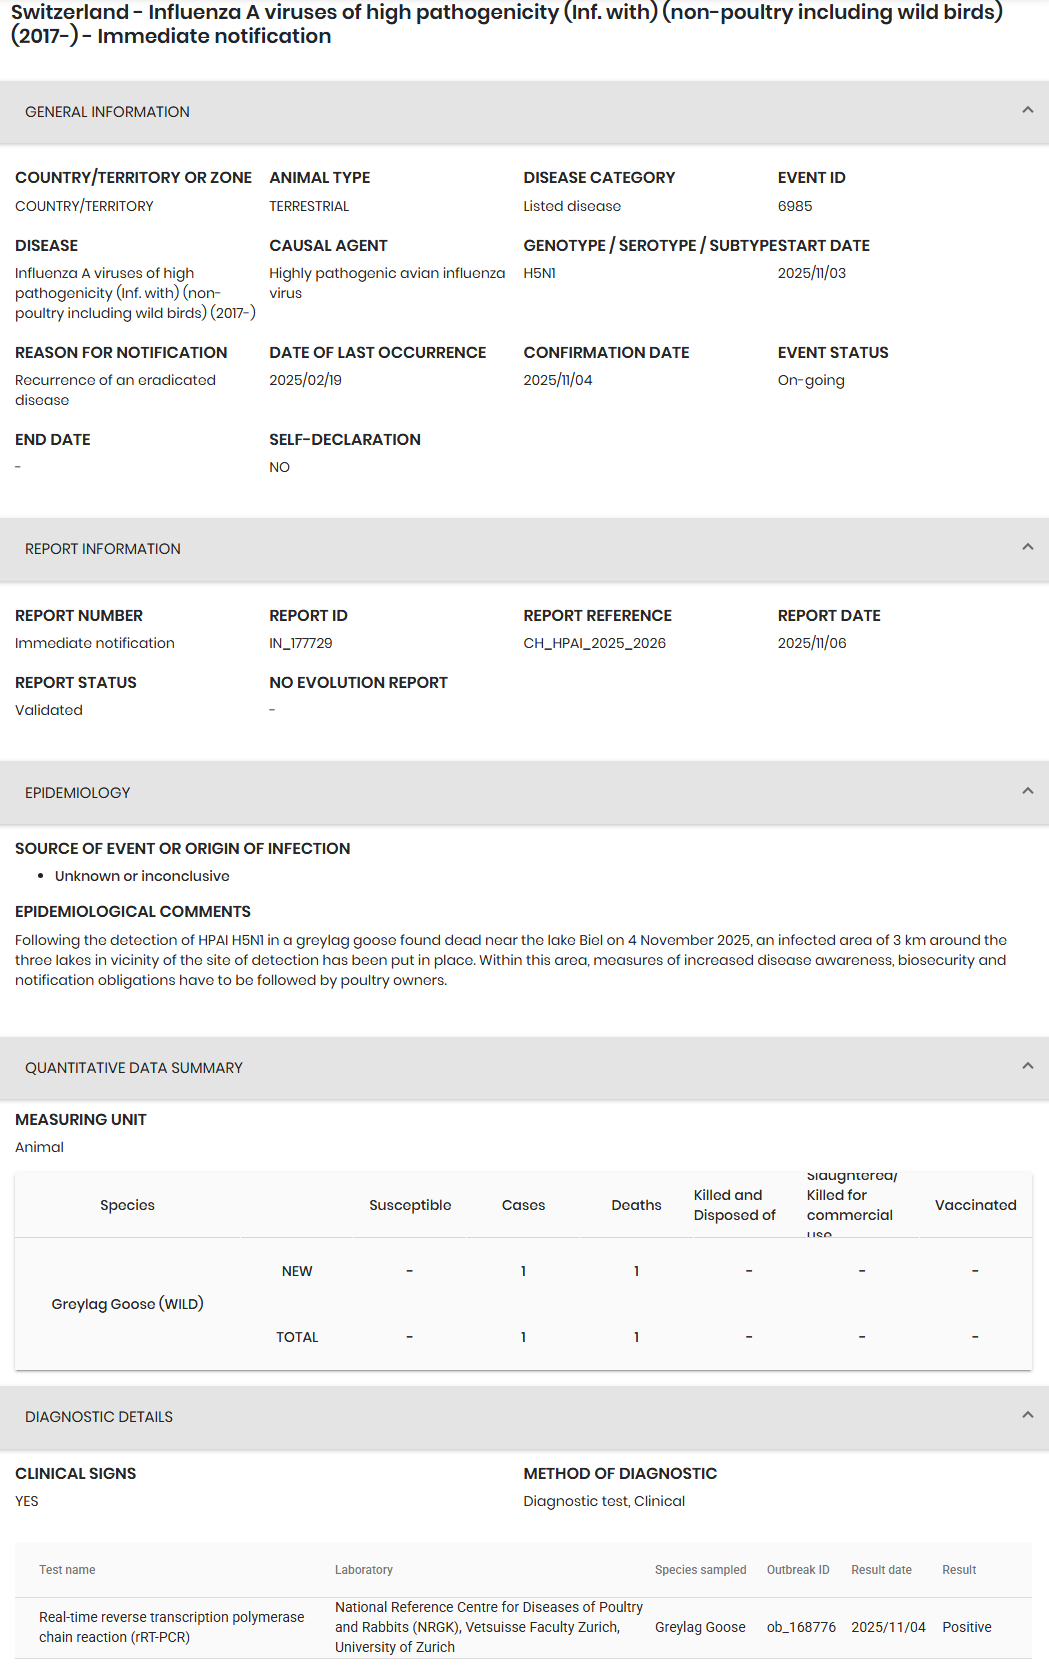1049x1668 pixels.
Task: Click the report ID IN_177729 value
Action: point(300,643)
